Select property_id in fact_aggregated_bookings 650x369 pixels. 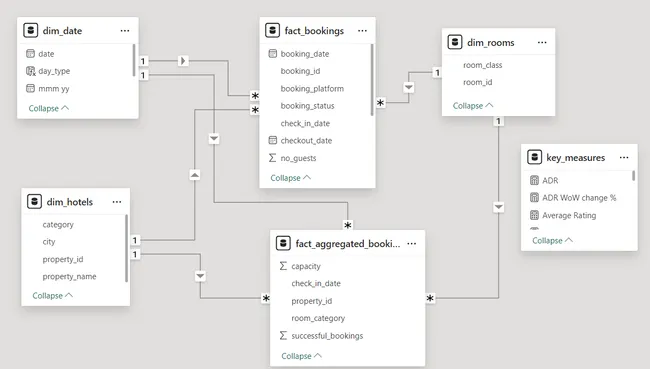[312, 301]
